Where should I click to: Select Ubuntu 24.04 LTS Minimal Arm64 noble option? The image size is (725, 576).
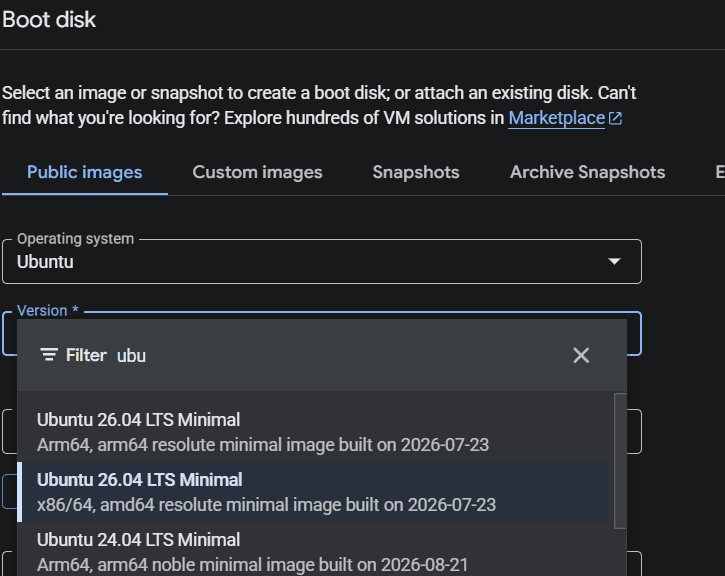[312, 551]
